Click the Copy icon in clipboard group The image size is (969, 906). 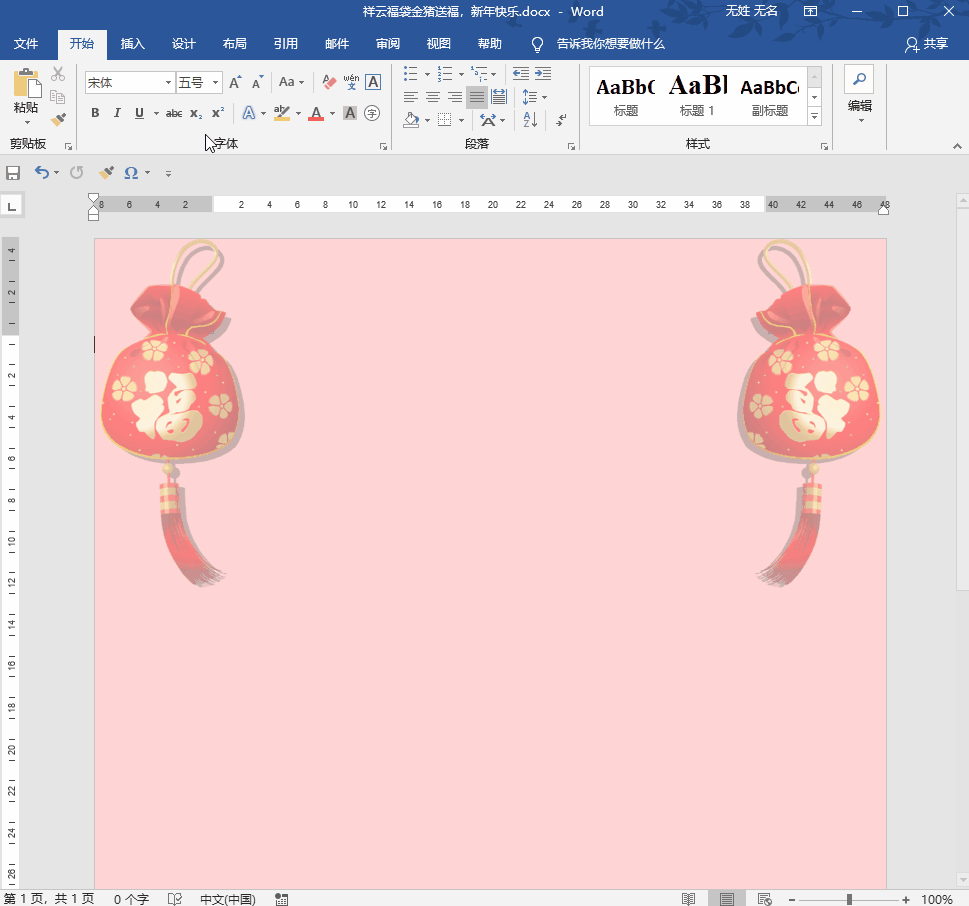[x=58, y=97]
